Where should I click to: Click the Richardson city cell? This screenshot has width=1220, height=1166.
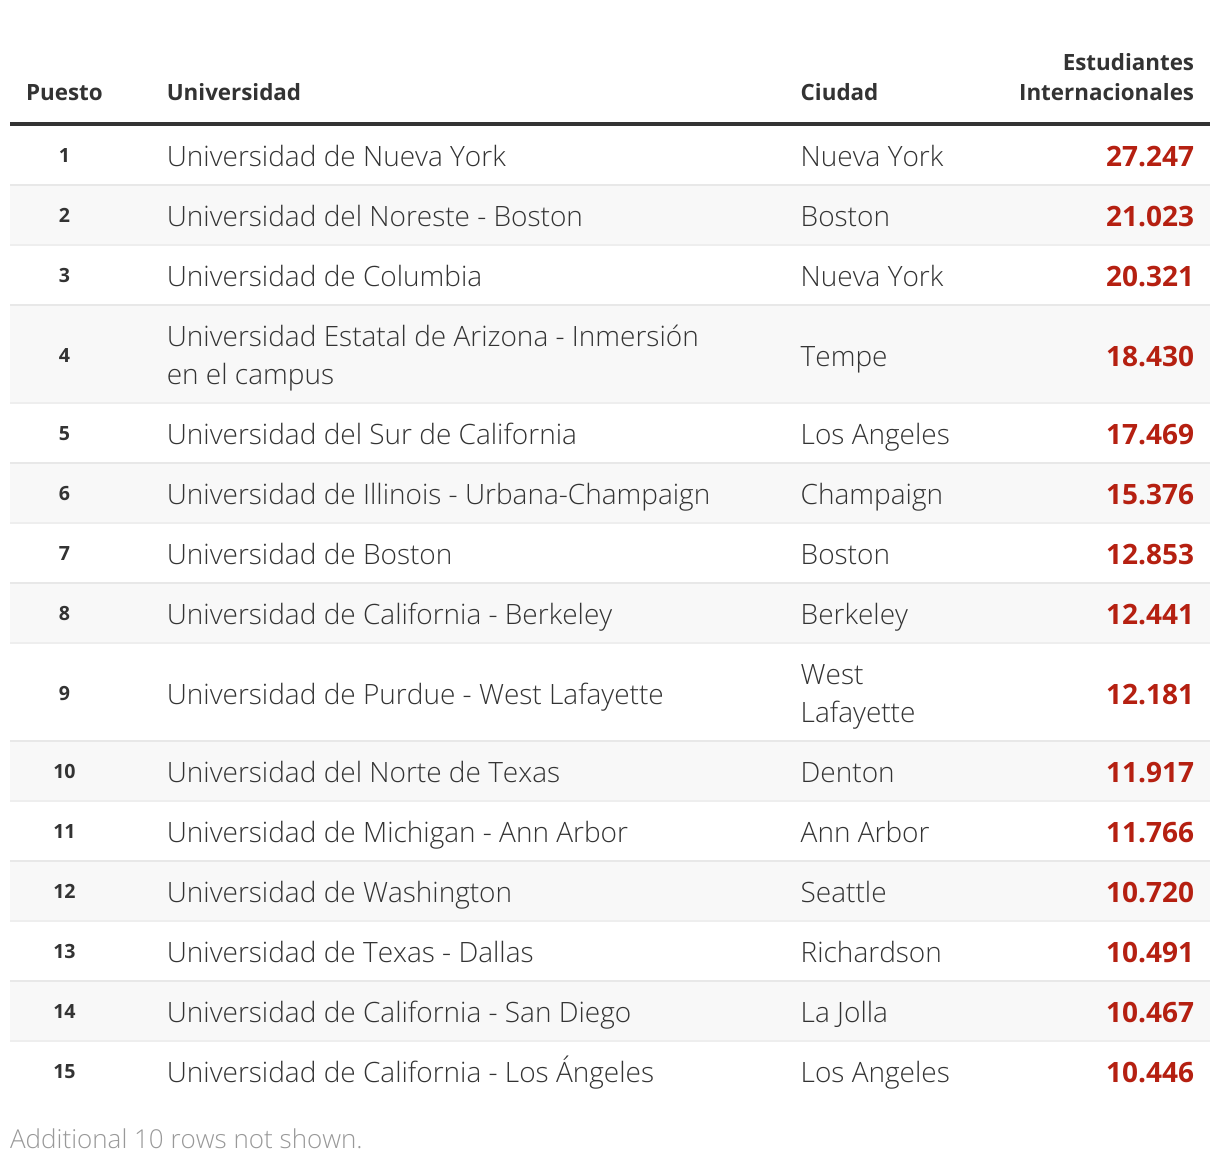[x=870, y=952]
